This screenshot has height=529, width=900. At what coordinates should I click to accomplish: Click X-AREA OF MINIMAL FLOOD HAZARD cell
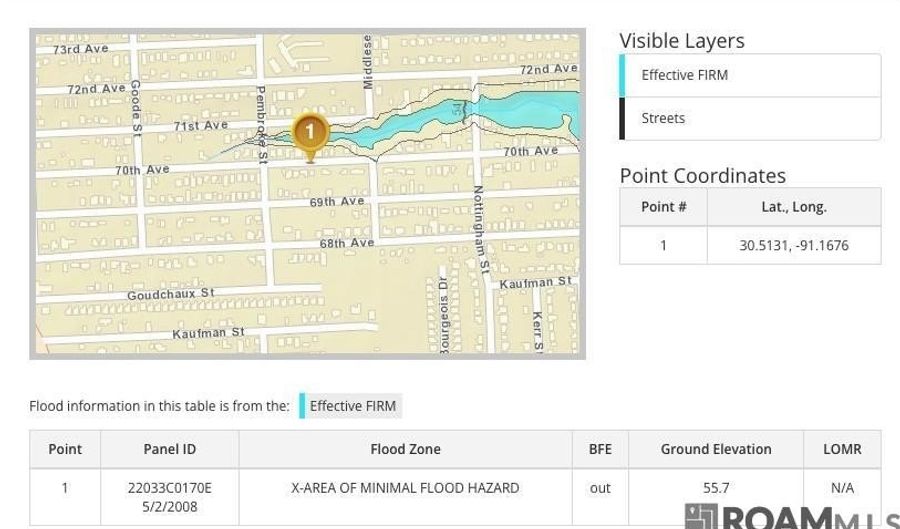(405, 488)
